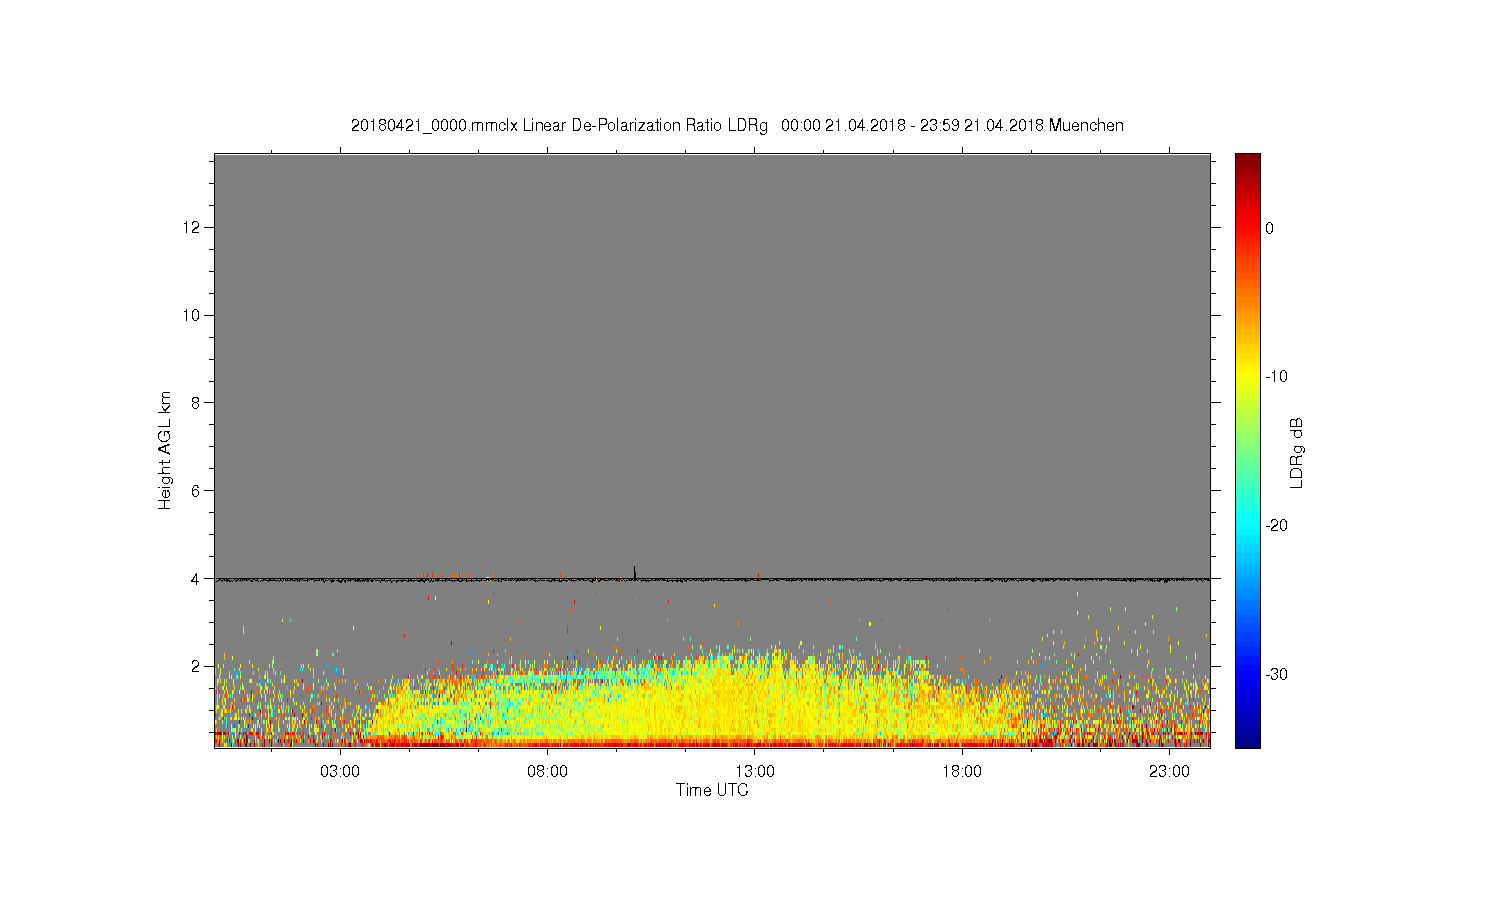Click the height tick label 8
The height and width of the screenshot is (900, 1500).
click(x=196, y=403)
